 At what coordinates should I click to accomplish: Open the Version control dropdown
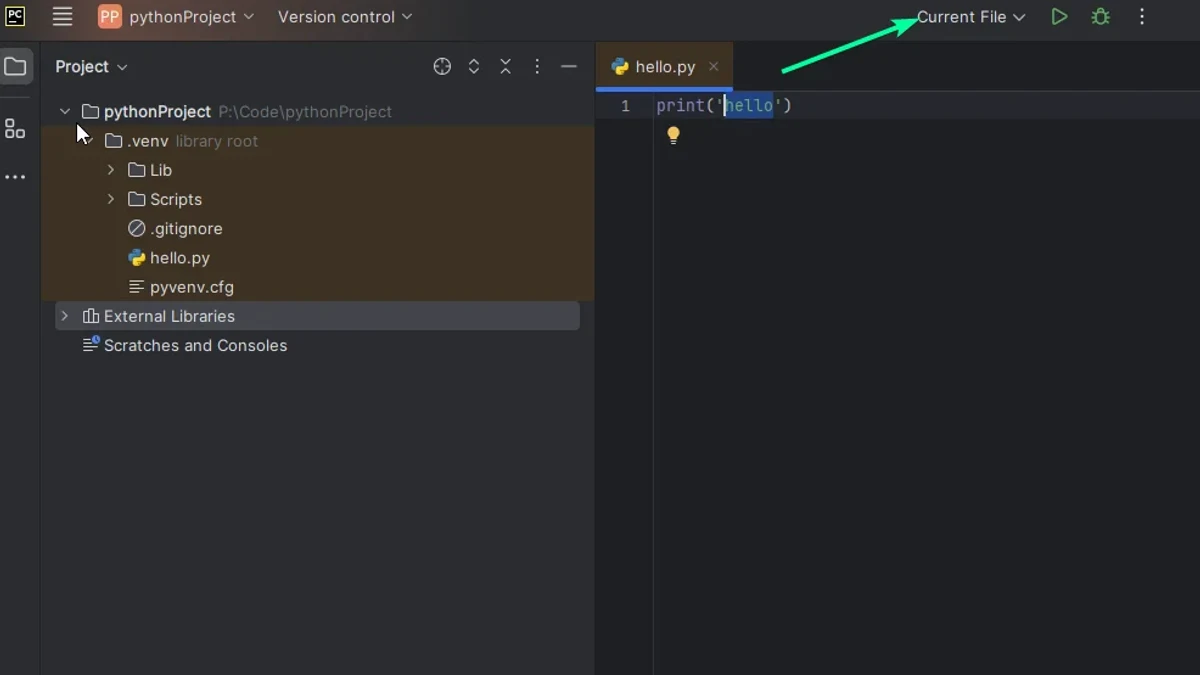345,17
